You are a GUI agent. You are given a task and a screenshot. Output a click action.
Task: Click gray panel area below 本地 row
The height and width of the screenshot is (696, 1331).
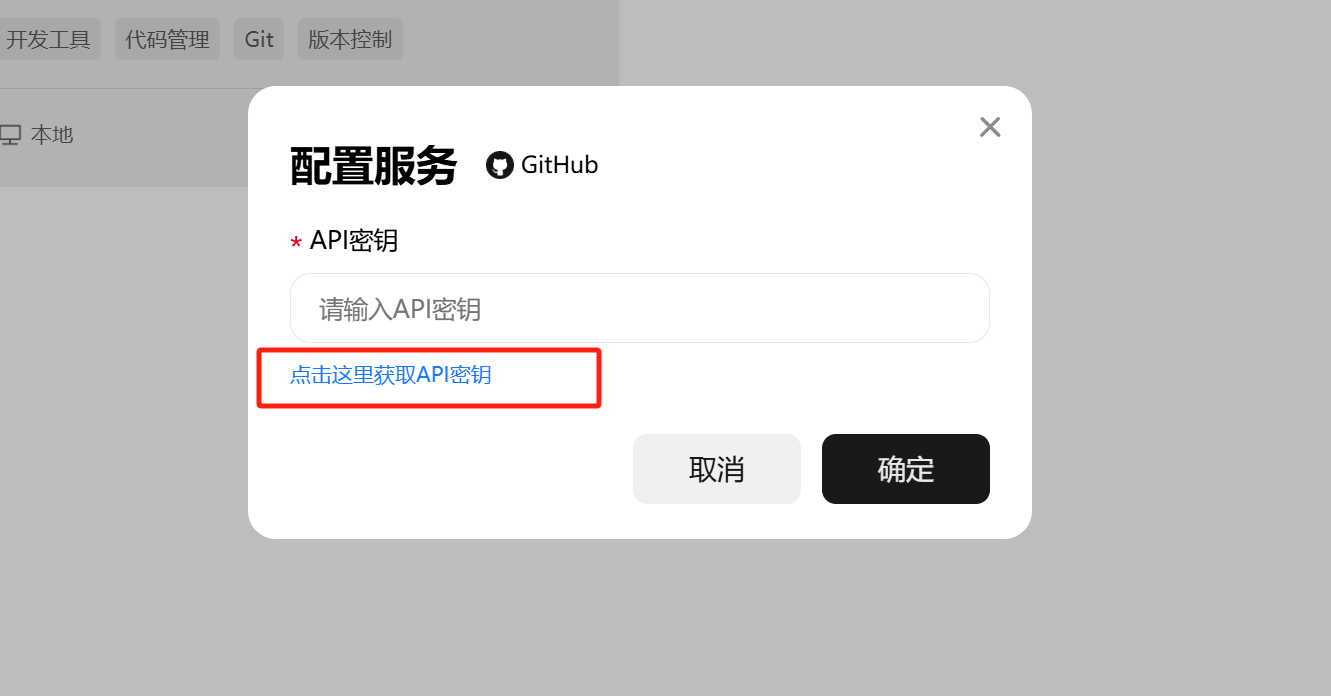point(124,170)
